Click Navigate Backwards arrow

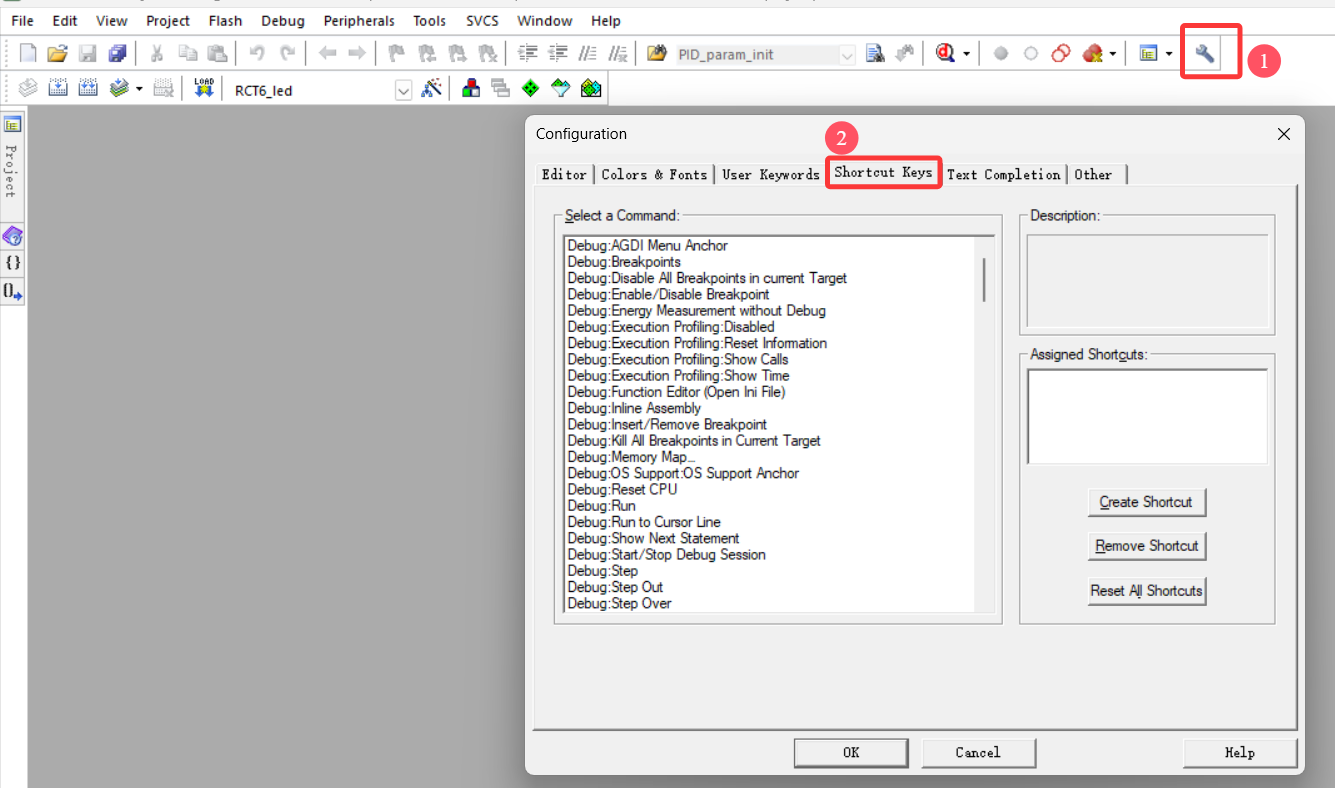(327, 54)
